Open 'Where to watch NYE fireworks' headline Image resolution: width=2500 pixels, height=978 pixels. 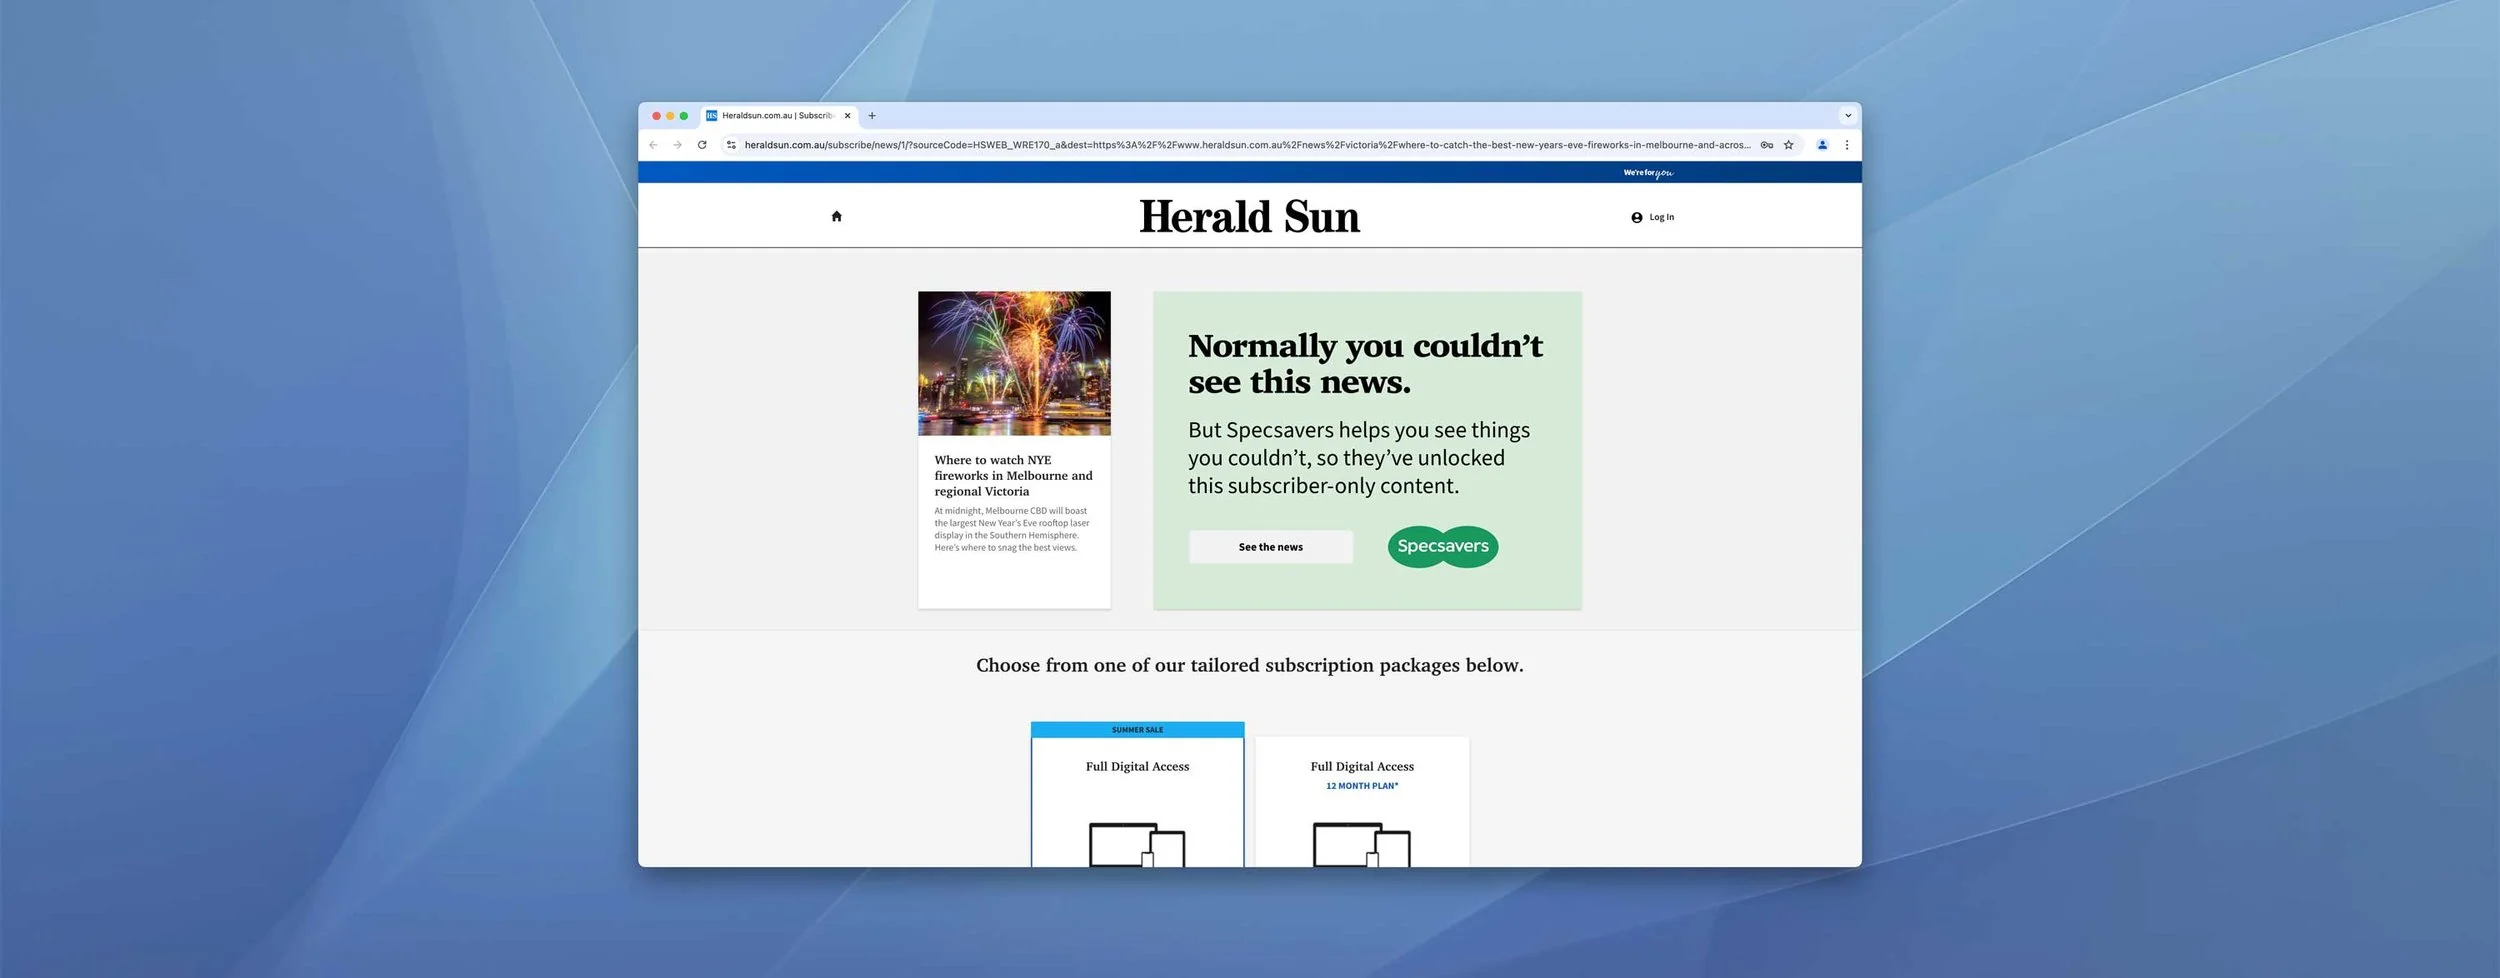[1013, 476]
